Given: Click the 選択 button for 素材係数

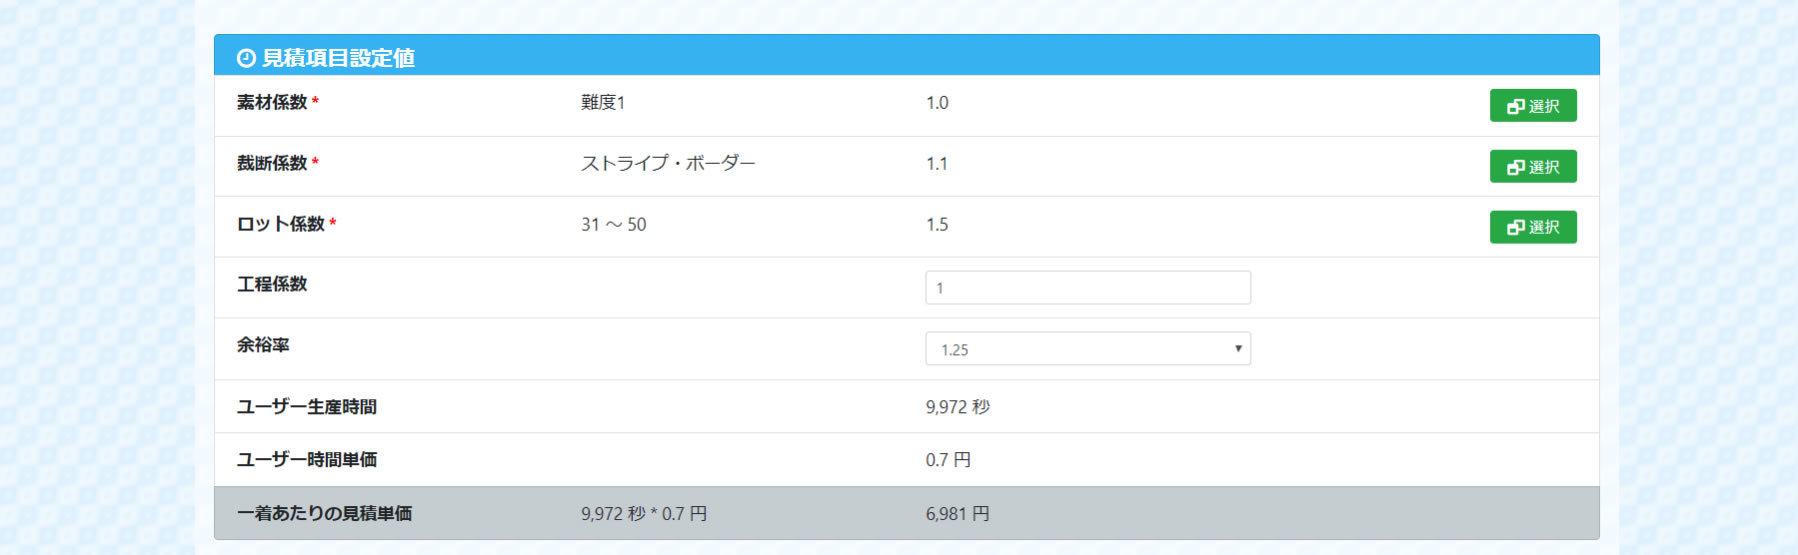Looking at the screenshot, I should click(x=1532, y=106).
